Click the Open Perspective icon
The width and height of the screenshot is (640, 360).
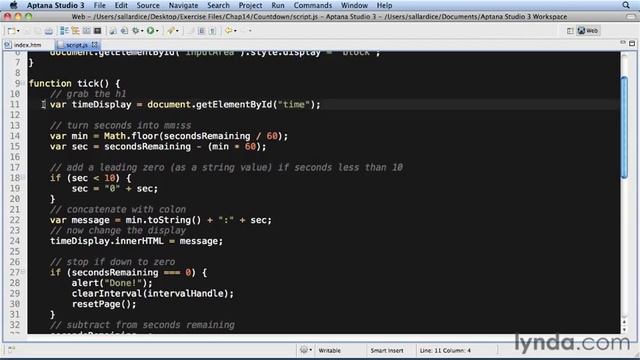pyautogui.click(x=570, y=31)
